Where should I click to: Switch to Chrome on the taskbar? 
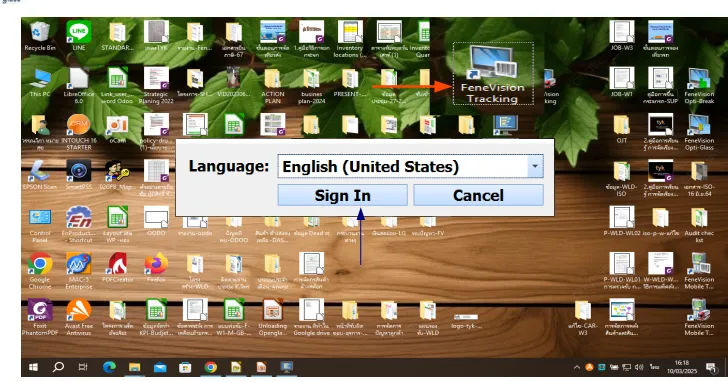210,368
